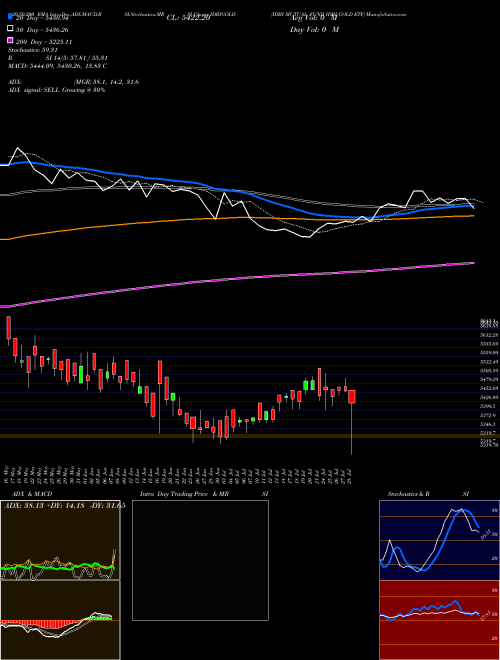Click the 'Stochastics: 59.31' reading

31,50
